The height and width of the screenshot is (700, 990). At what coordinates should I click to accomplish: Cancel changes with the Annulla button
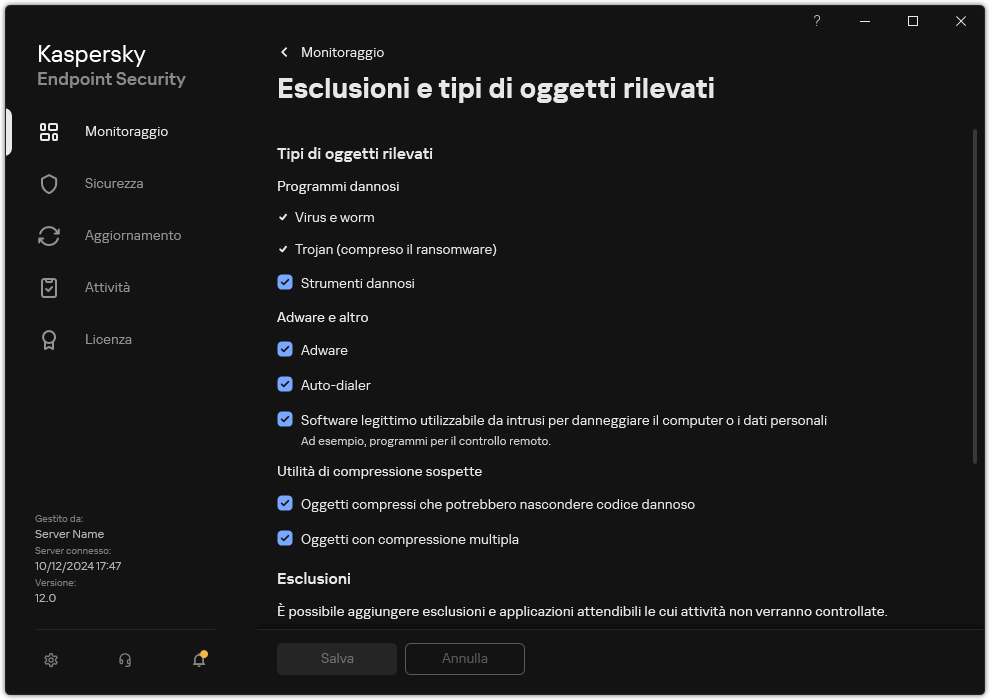464,658
